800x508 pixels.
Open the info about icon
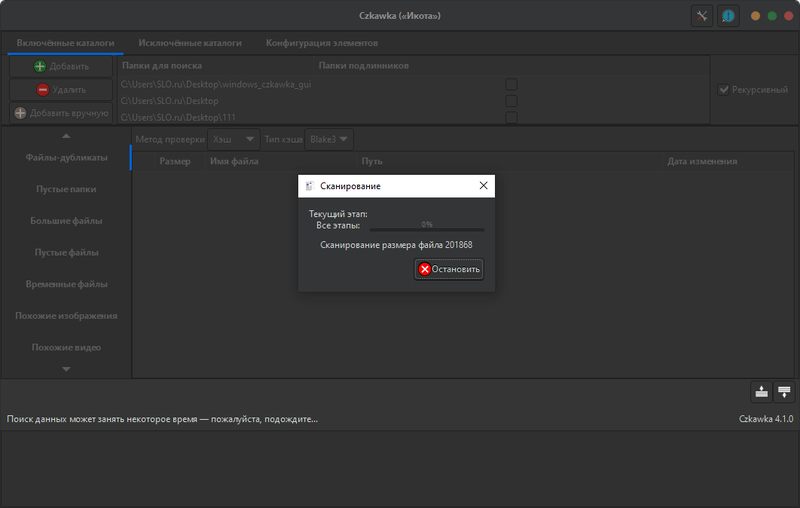(728, 16)
